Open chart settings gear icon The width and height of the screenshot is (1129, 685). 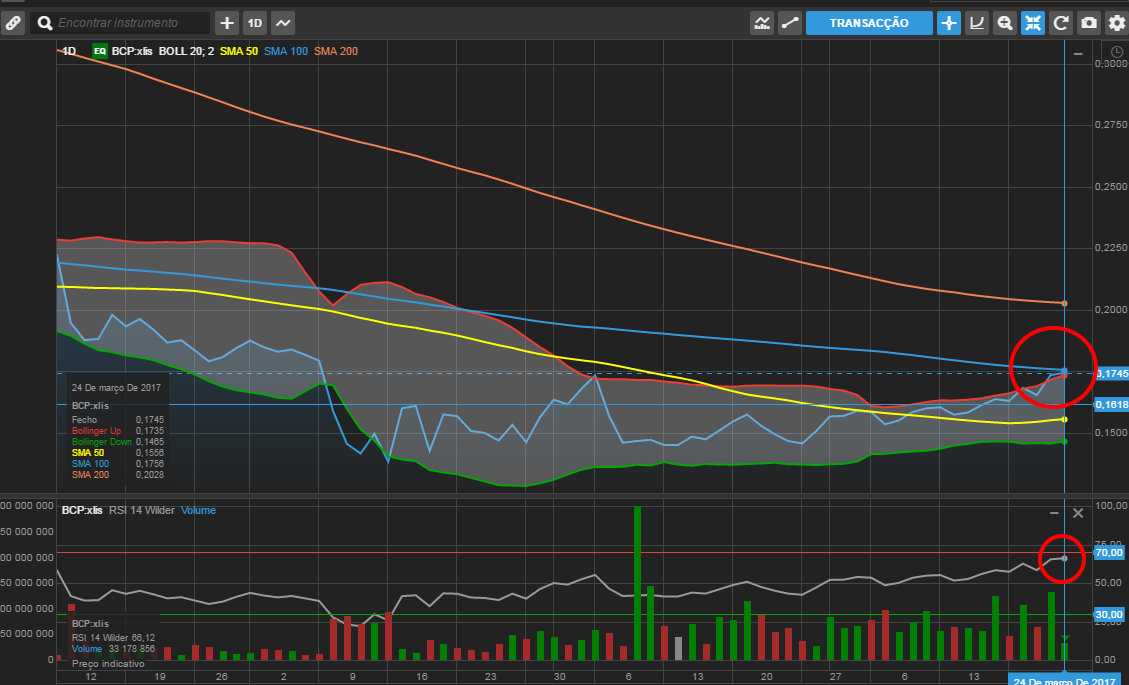(x=1116, y=22)
